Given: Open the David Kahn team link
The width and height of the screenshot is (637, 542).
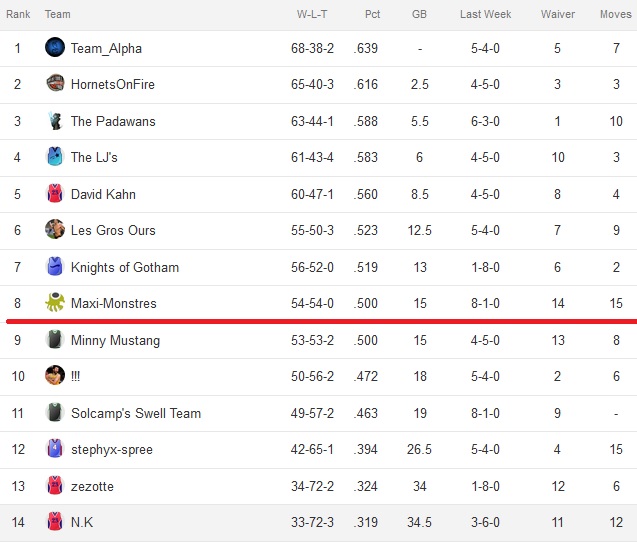Looking at the screenshot, I should [x=103, y=194].
